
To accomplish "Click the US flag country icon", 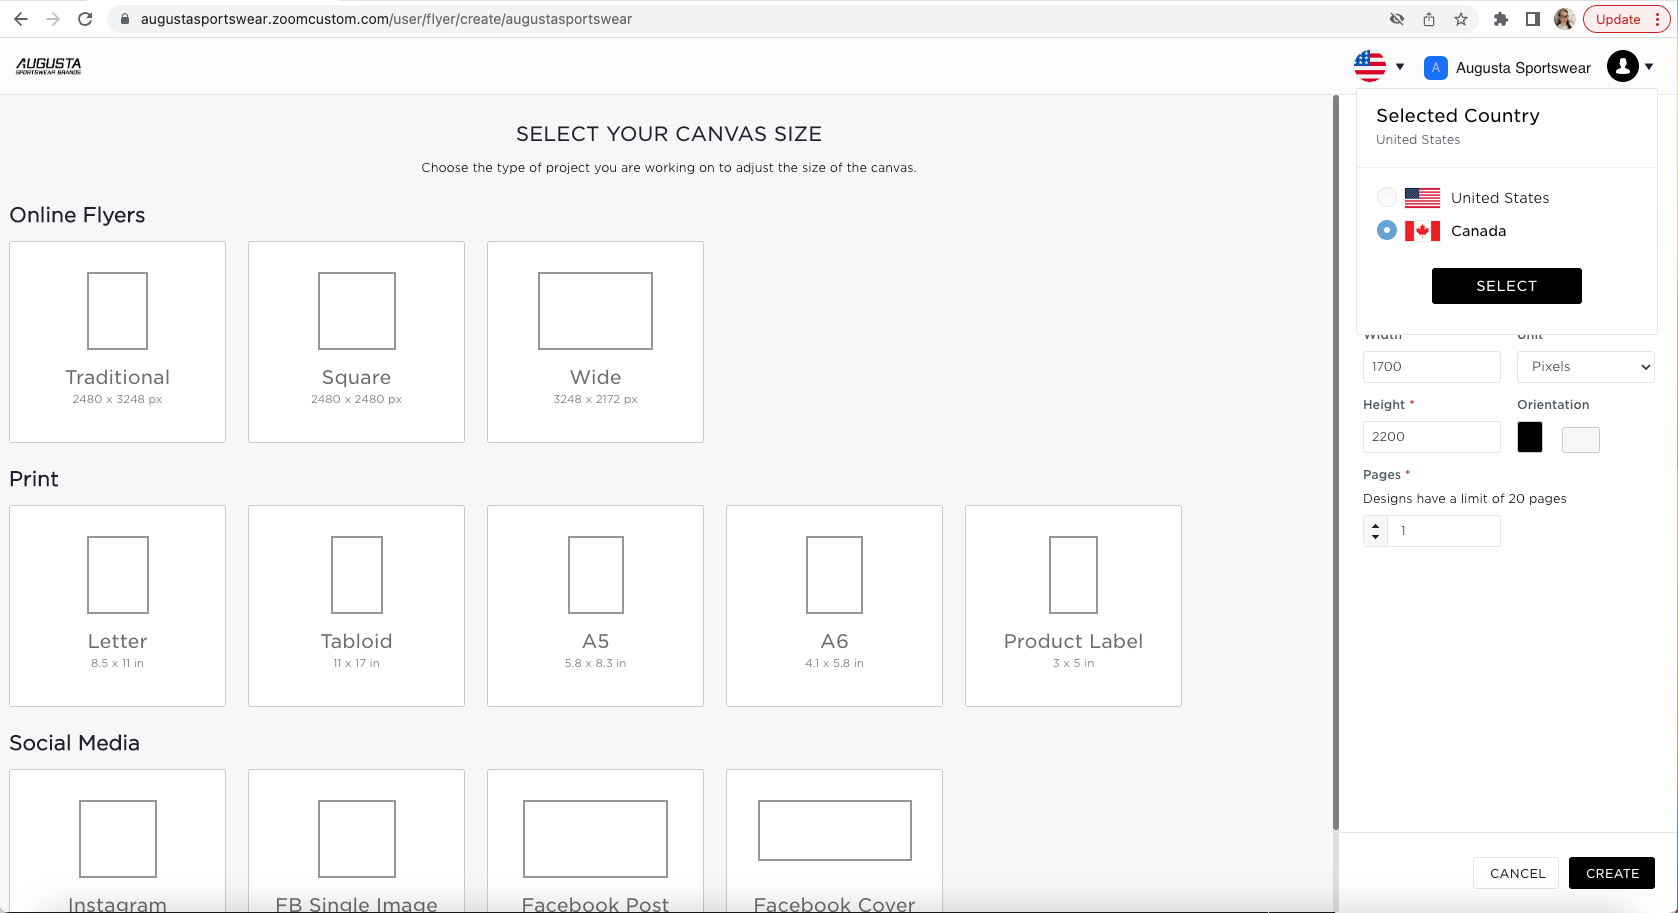I will coord(1369,66).
